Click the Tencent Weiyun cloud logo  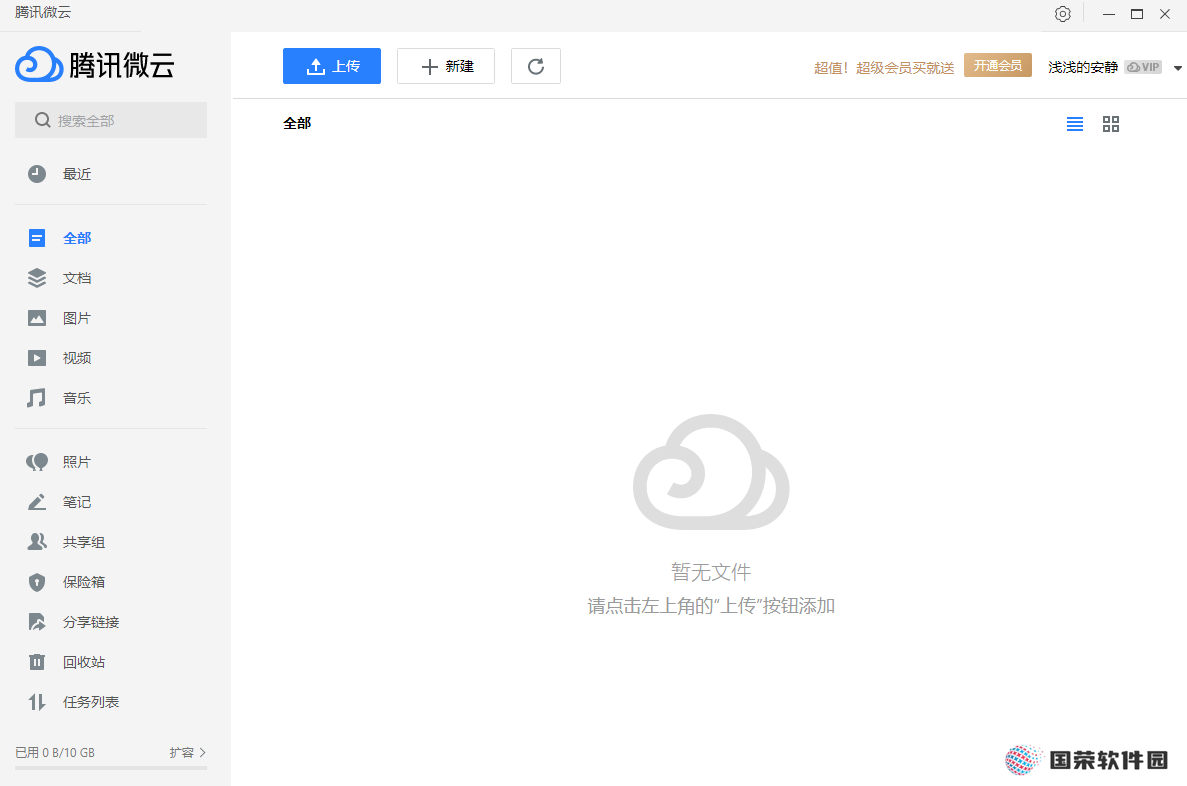[x=39, y=64]
